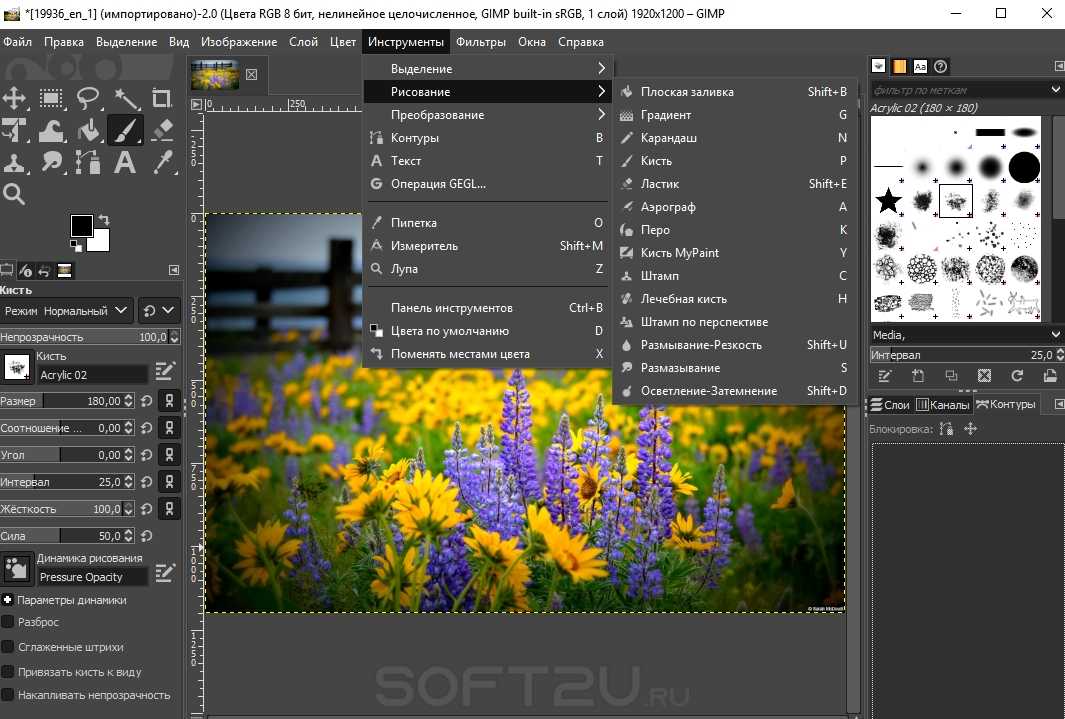Open filter by tags dropdown arrow
Viewport: 1065px width, 719px height.
pos(1055,90)
